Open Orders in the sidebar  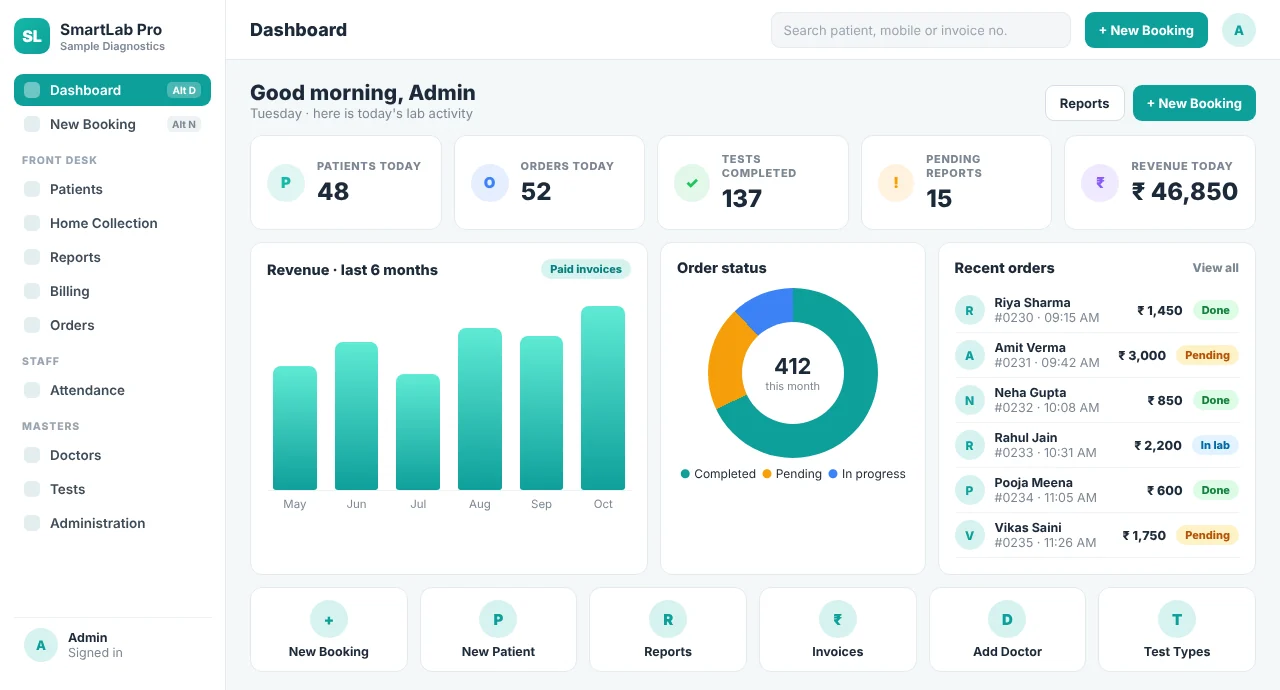[112, 325]
